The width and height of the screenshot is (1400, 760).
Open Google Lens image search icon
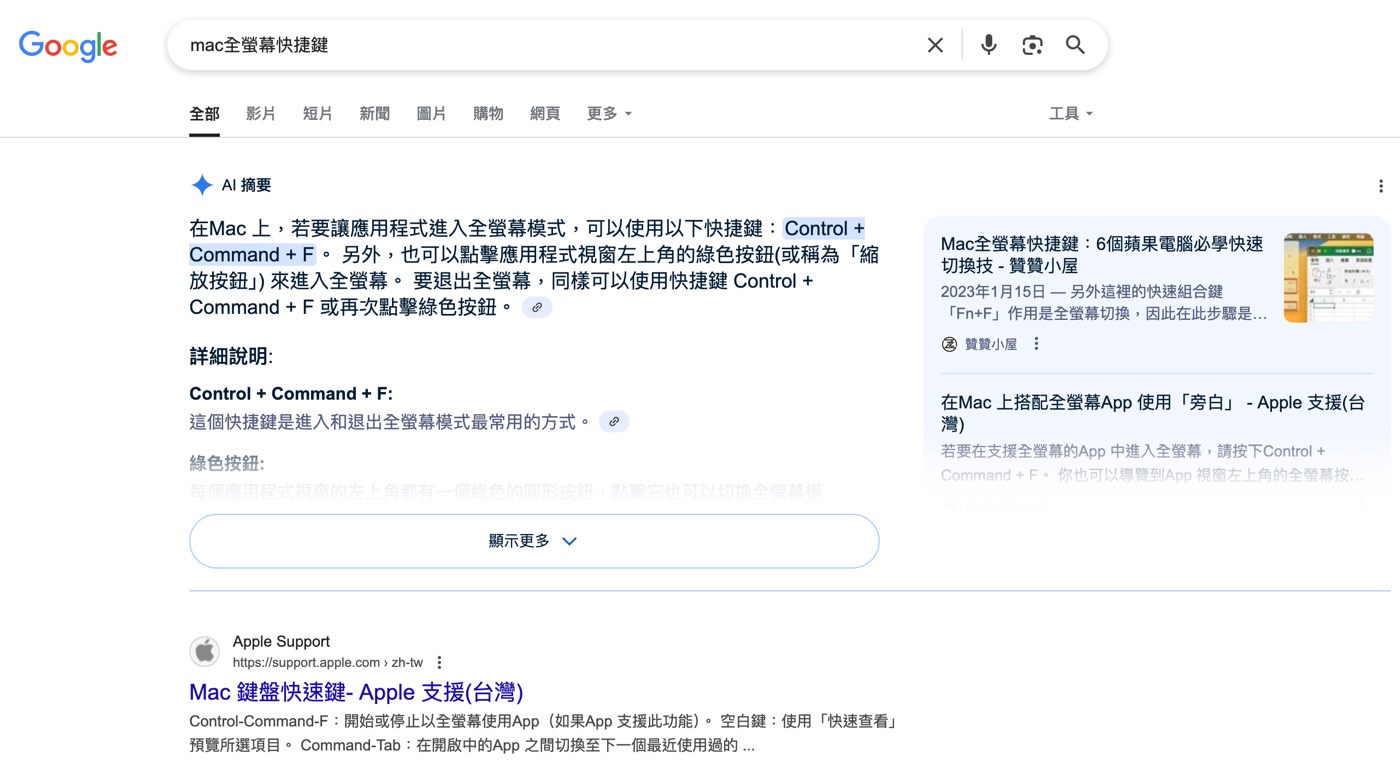coord(1032,45)
